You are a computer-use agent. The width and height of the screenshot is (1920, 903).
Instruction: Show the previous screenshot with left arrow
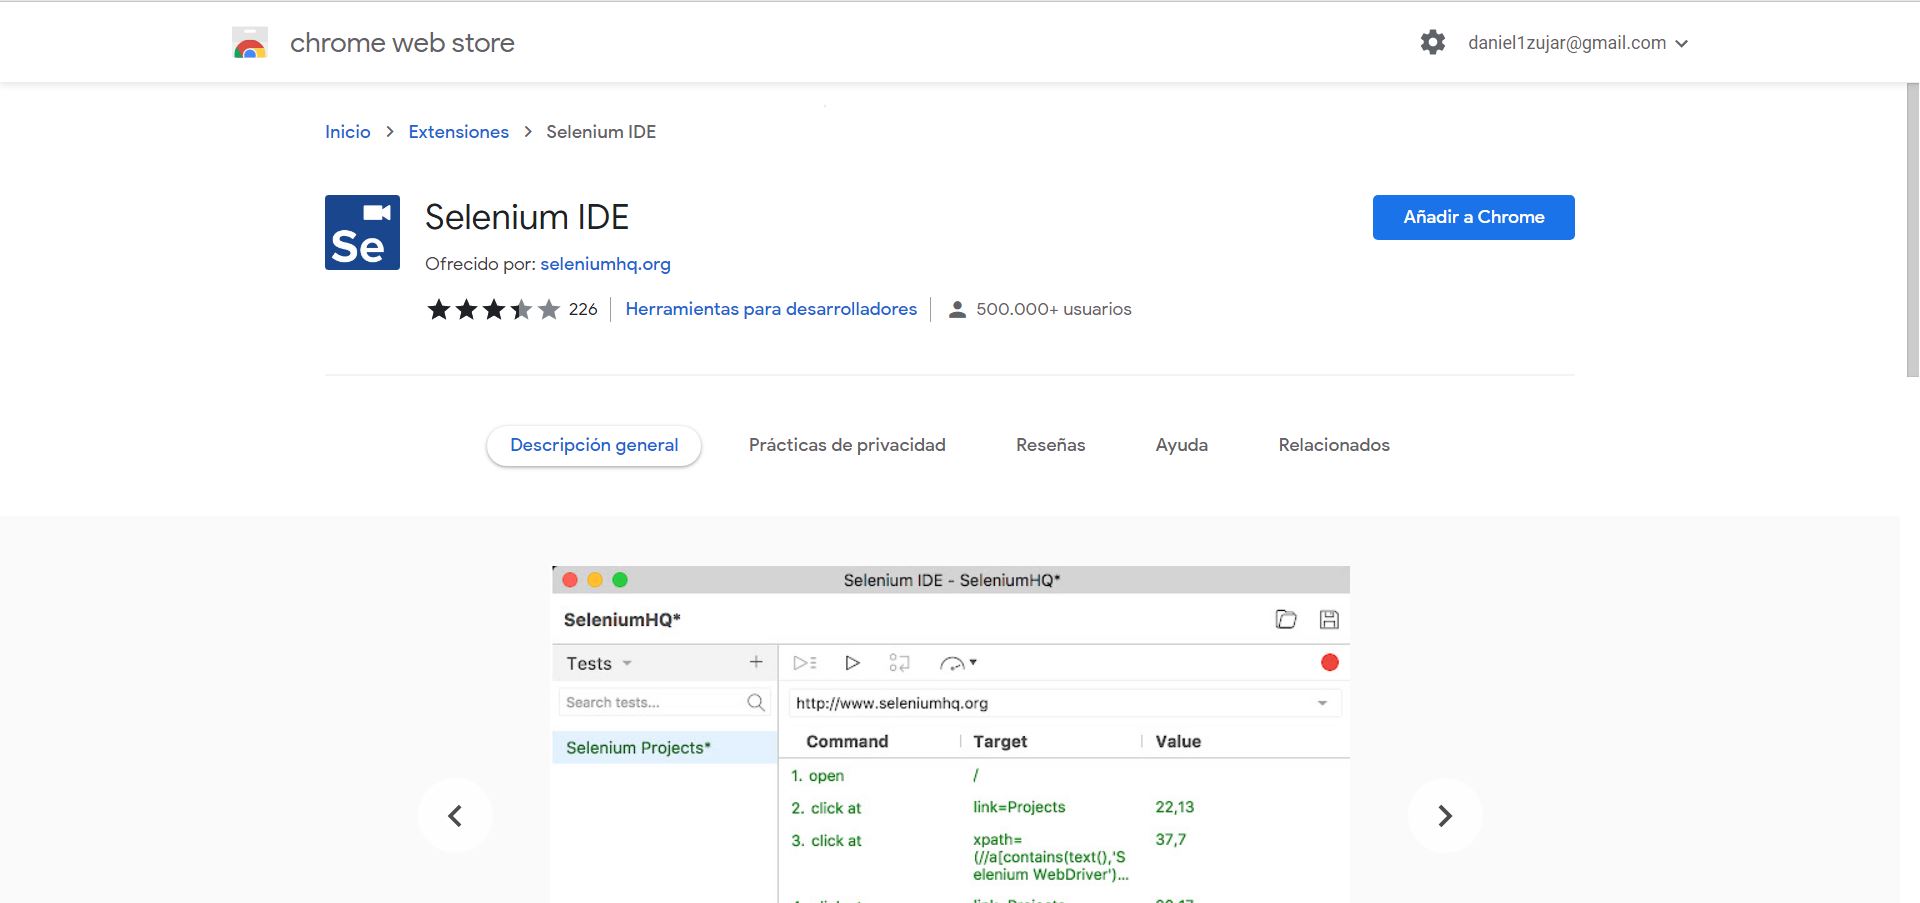click(455, 816)
